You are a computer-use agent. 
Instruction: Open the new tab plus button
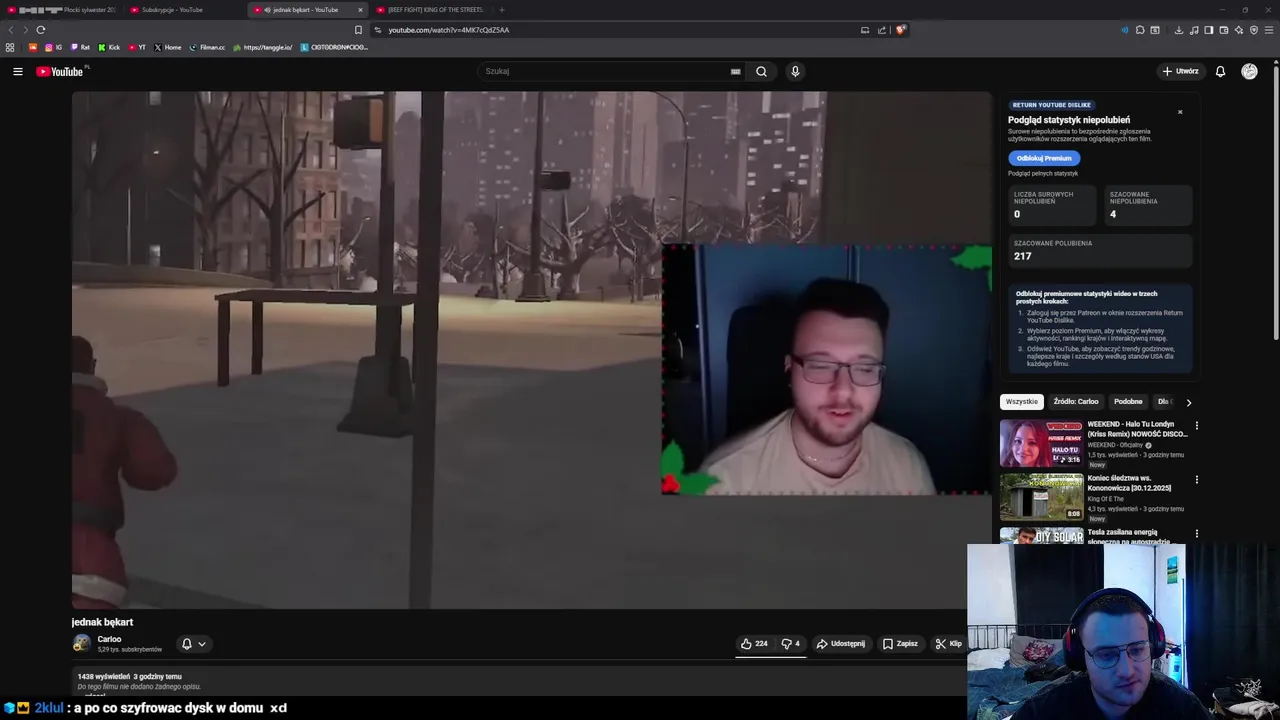point(502,10)
